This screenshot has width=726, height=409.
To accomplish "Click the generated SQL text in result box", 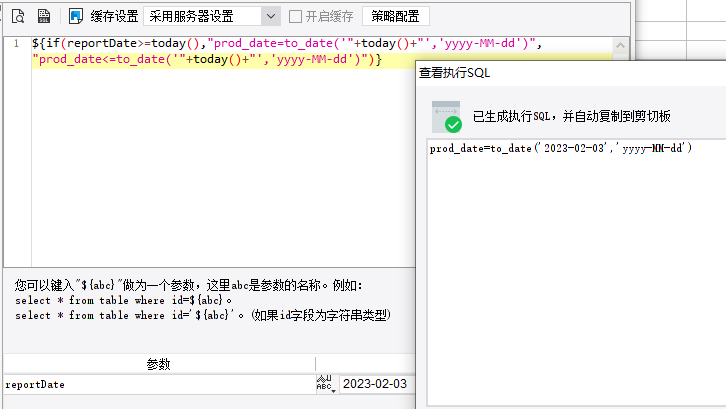I will (561, 148).
